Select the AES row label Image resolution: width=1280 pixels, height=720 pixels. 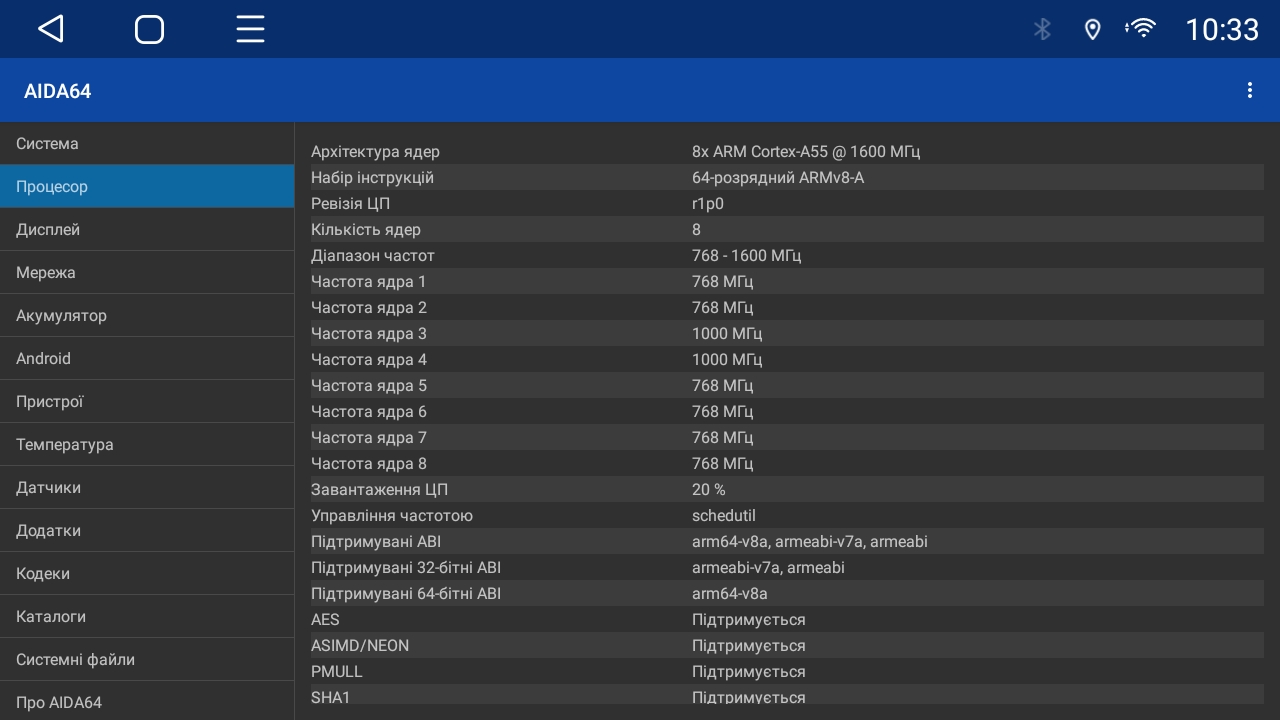(x=325, y=620)
